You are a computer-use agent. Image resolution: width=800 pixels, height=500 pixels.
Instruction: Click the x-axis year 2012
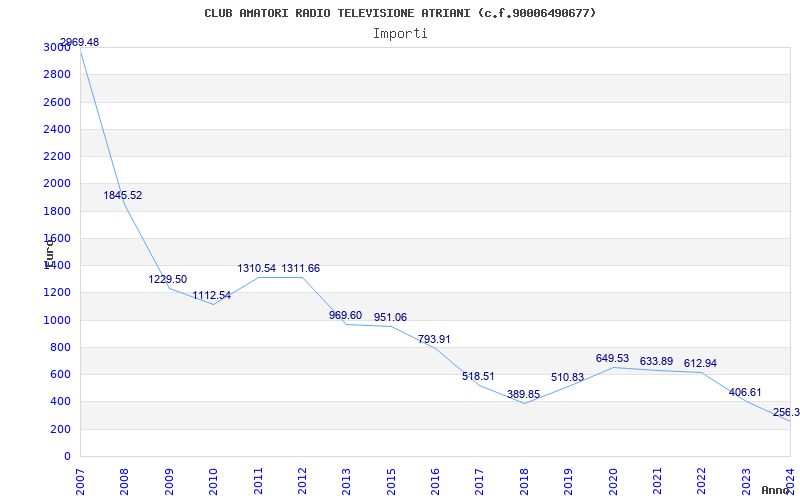tap(302, 481)
